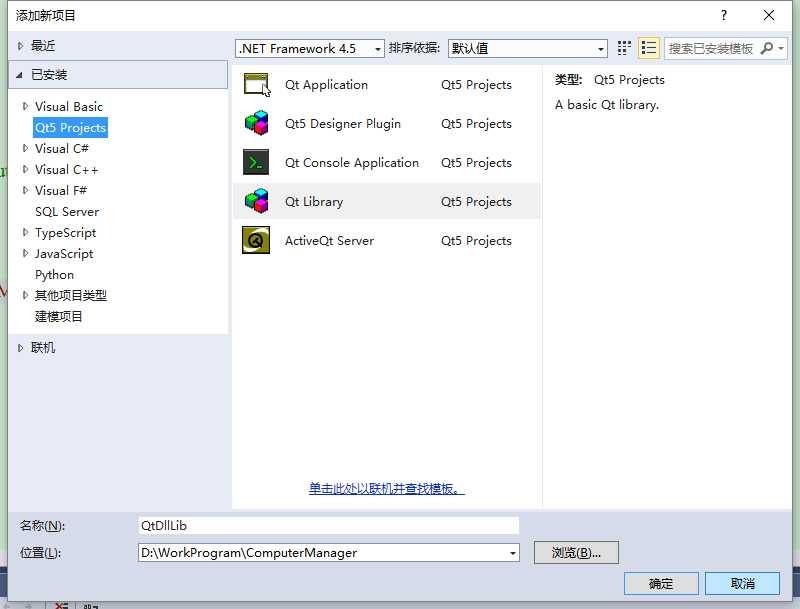Open the search options dropdown arrow
The image size is (800, 609).
(781, 48)
